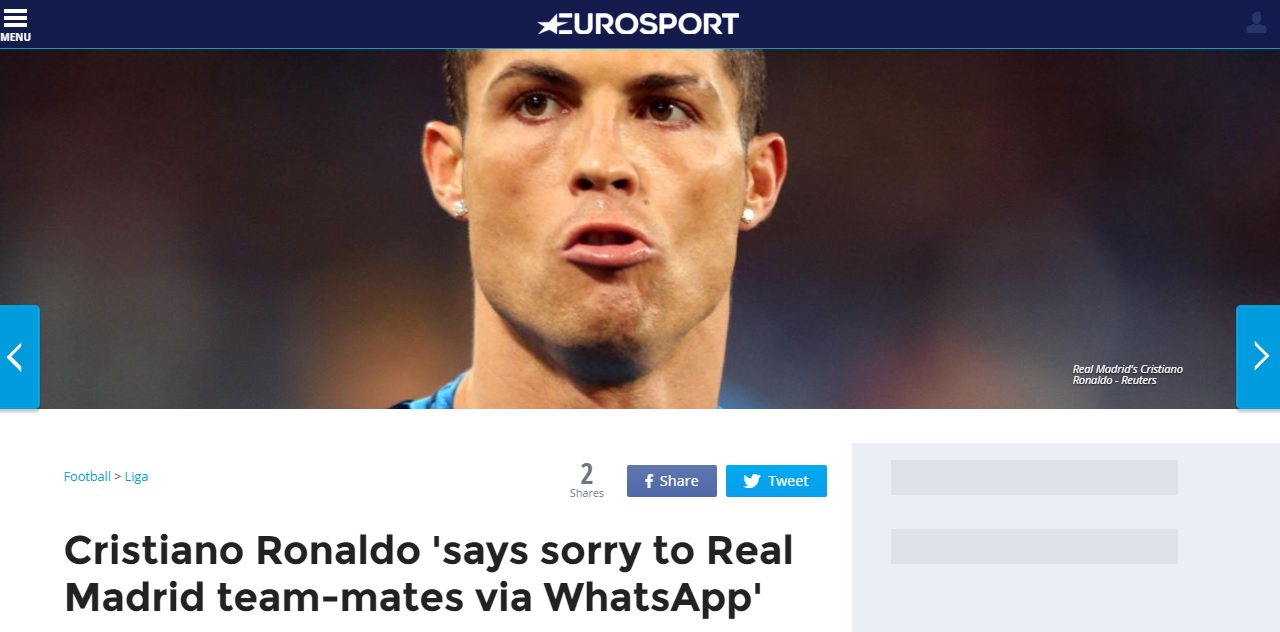Go to the Eurosport home logo
1280x632 pixels.
[x=638, y=23]
